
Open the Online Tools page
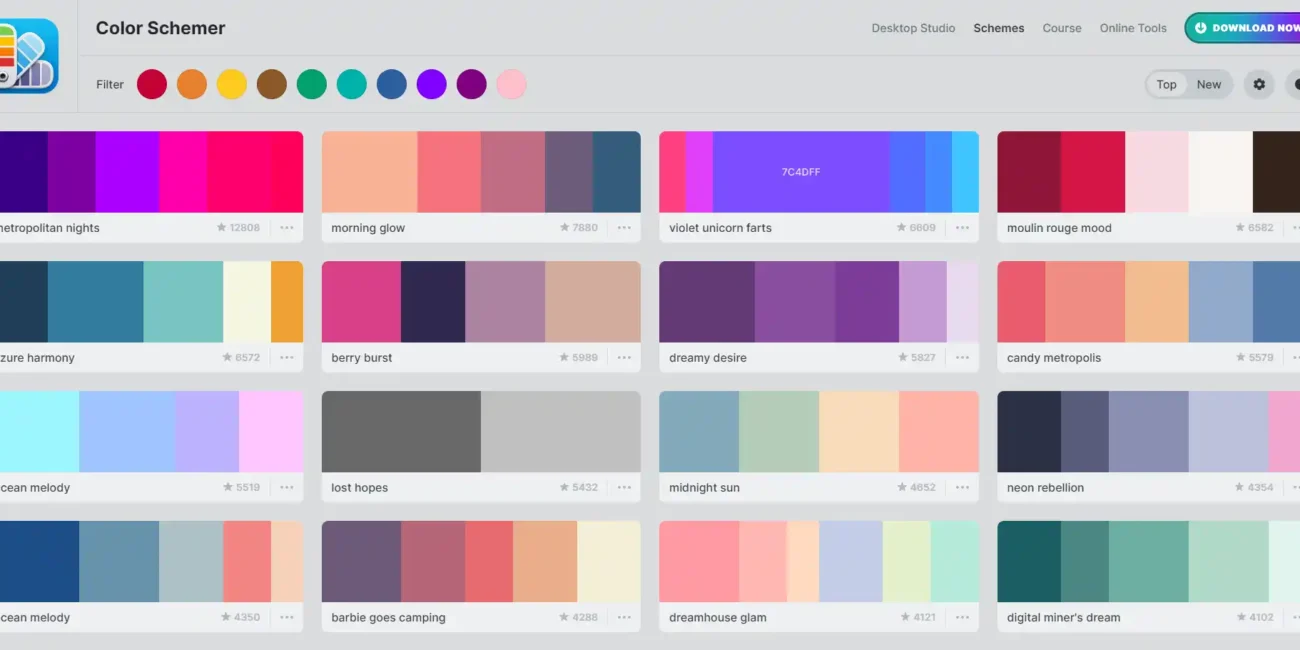click(x=1133, y=28)
